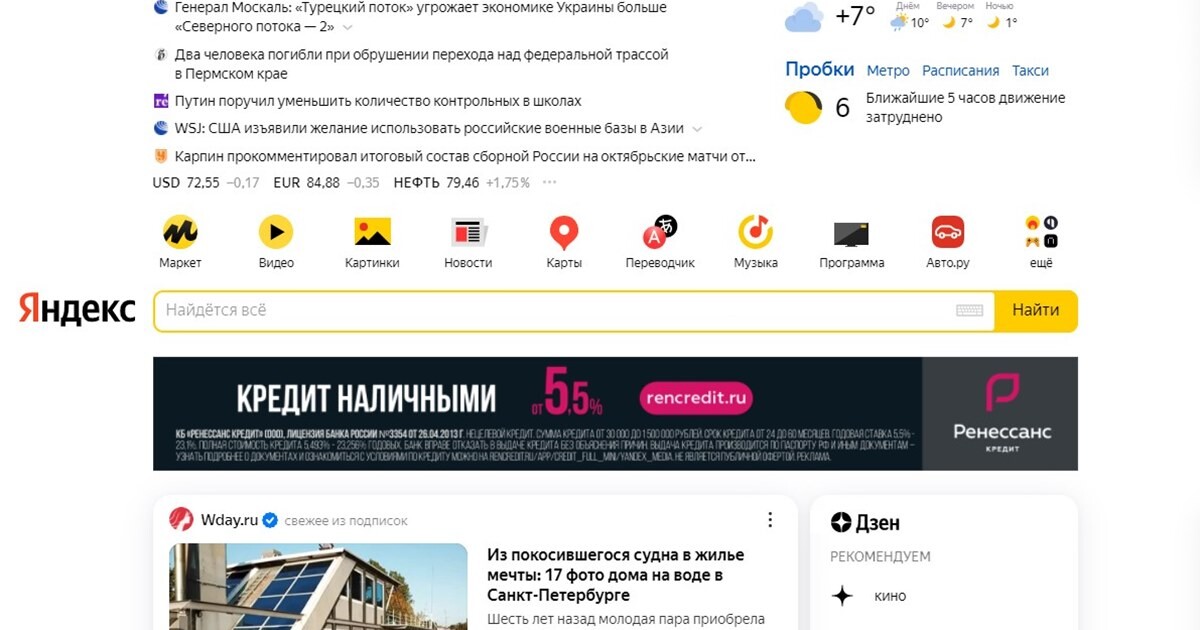Open the Картинки service icon
Image resolution: width=1200 pixels, height=630 pixels.
coord(372,233)
